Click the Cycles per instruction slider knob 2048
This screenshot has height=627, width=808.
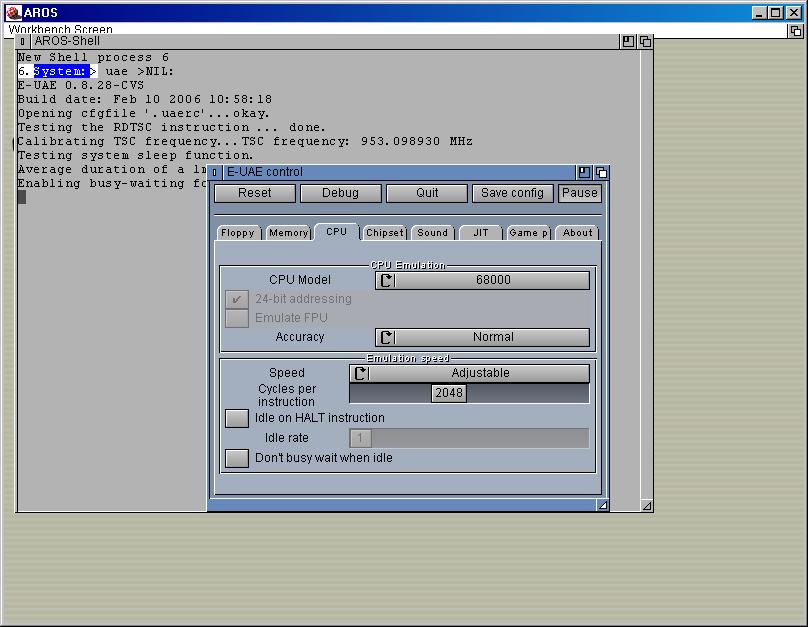pos(449,393)
